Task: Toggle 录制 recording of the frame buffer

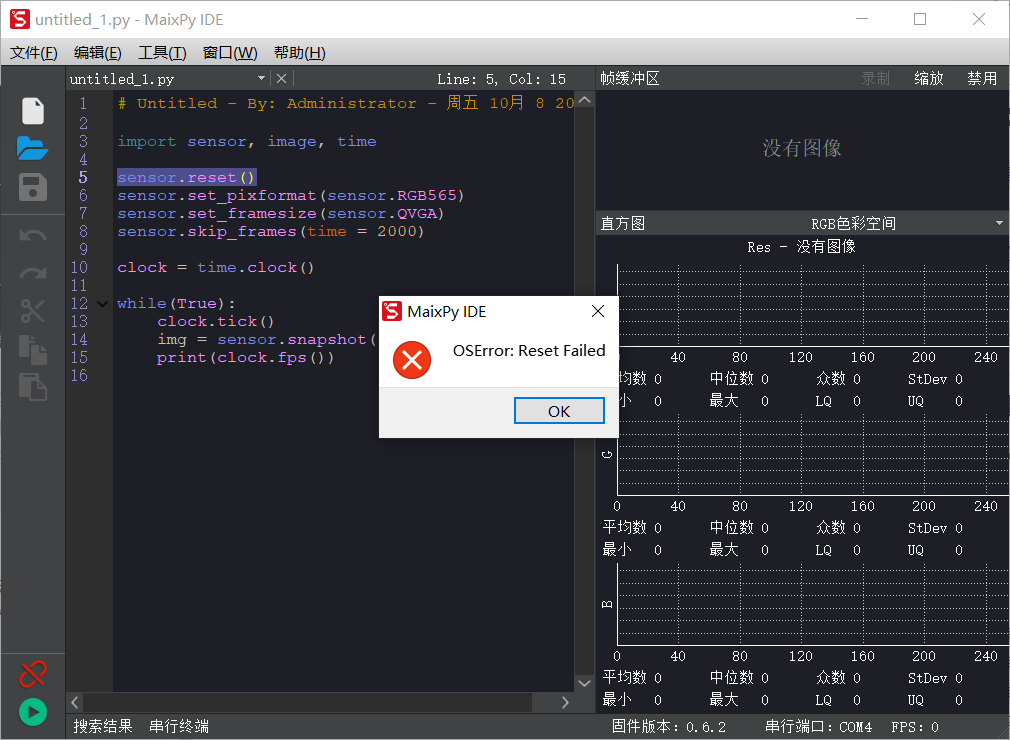Action: 875,77
